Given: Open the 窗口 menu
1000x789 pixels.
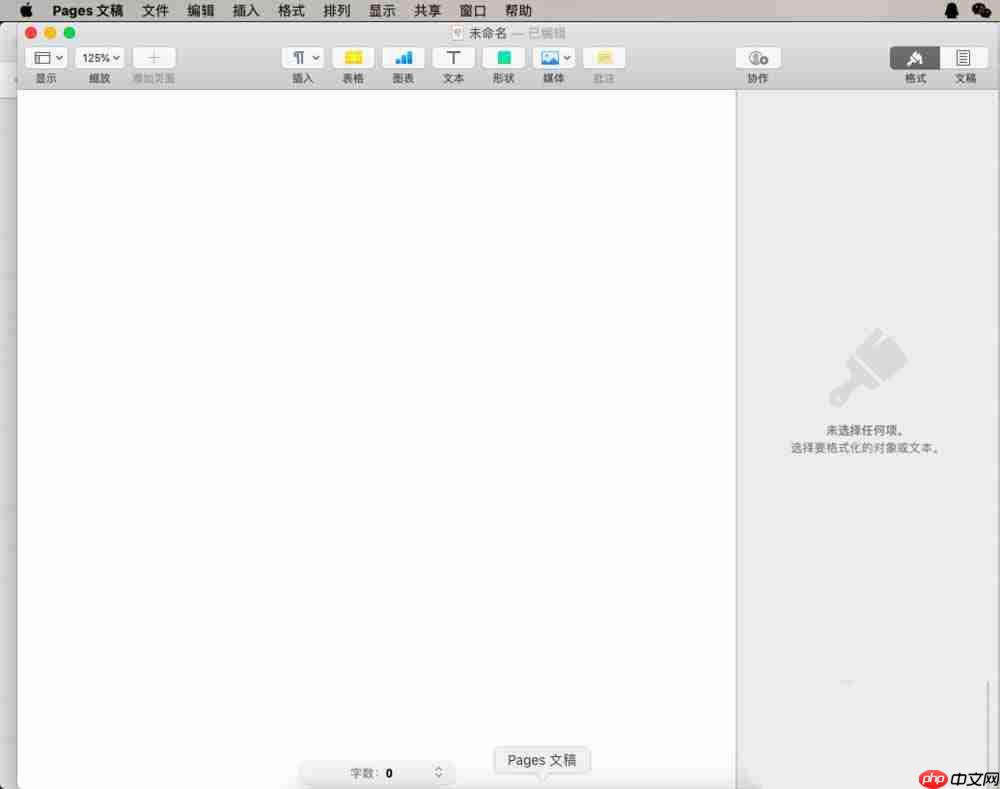Looking at the screenshot, I should pos(473,10).
